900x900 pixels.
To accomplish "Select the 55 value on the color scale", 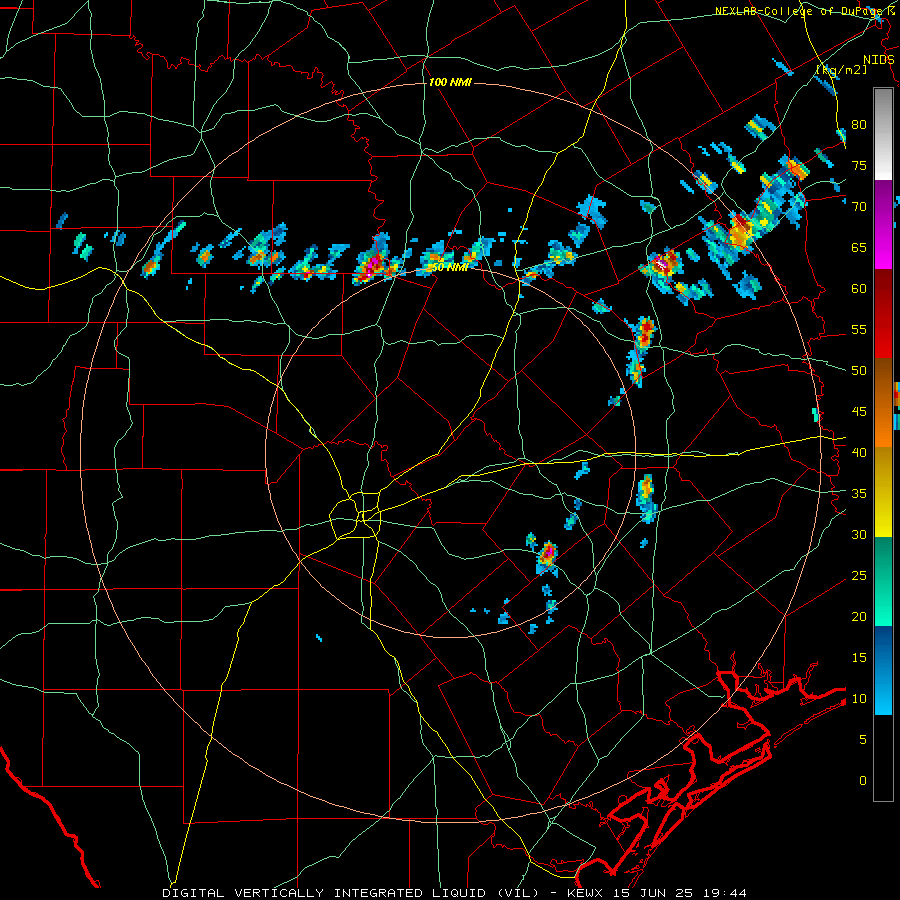I will pyautogui.click(x=859, y=329).
